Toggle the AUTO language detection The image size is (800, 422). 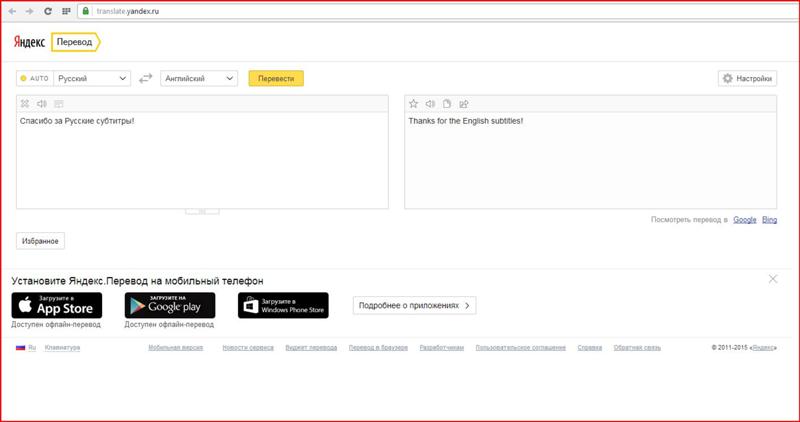(35, 78)
